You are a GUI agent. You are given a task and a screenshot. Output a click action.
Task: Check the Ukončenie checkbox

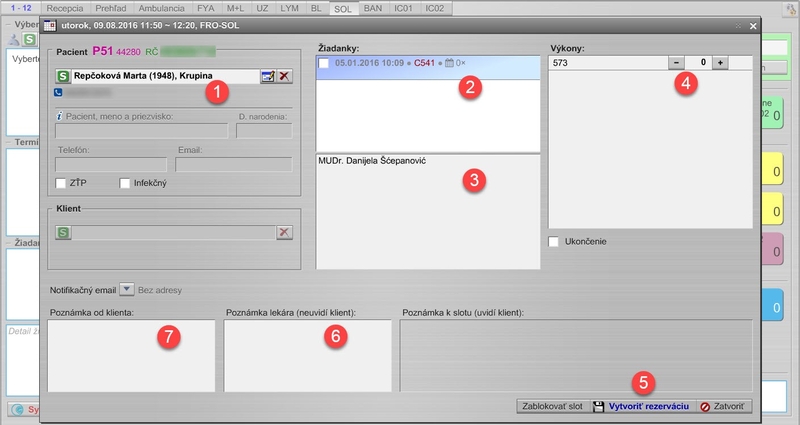[x=555, y=241]
